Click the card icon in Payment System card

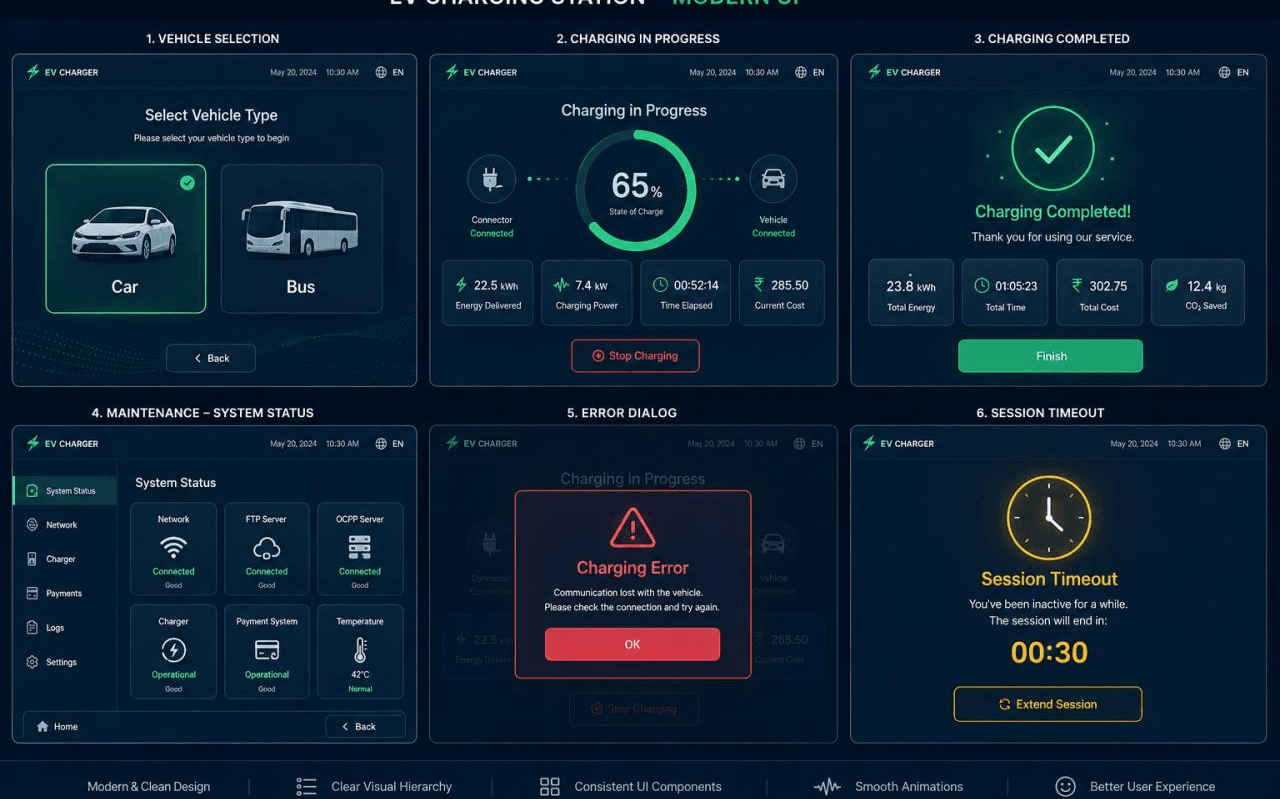pyautogui.click(x=267, y=650)
